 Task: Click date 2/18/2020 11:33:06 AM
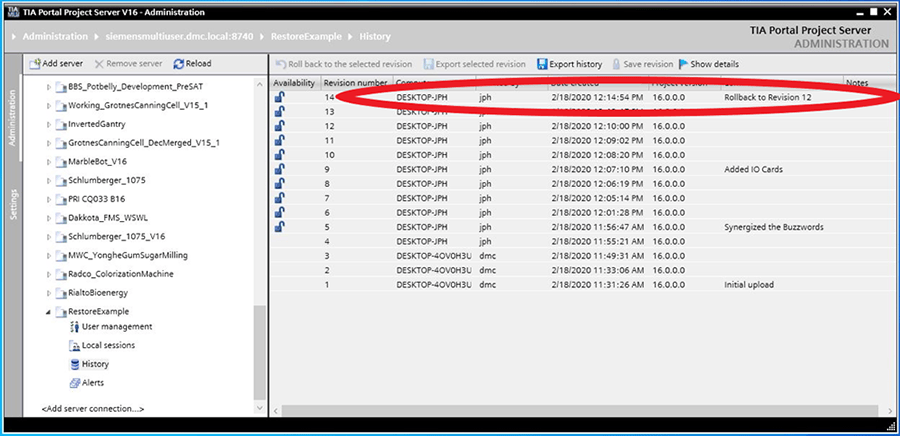click(597, 270)
